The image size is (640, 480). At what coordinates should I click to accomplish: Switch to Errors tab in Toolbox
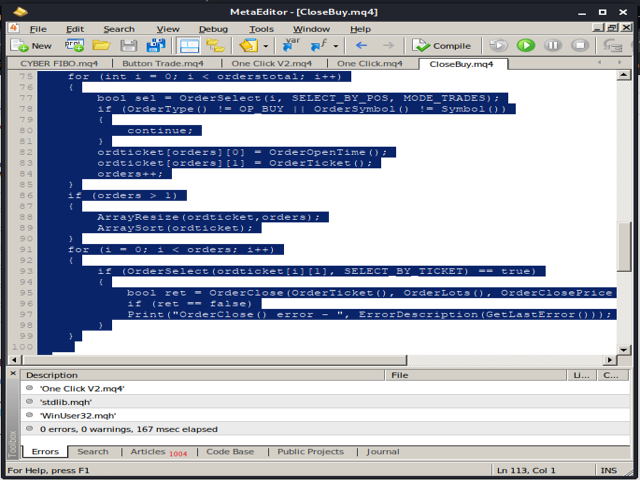(x=45, y=452)
